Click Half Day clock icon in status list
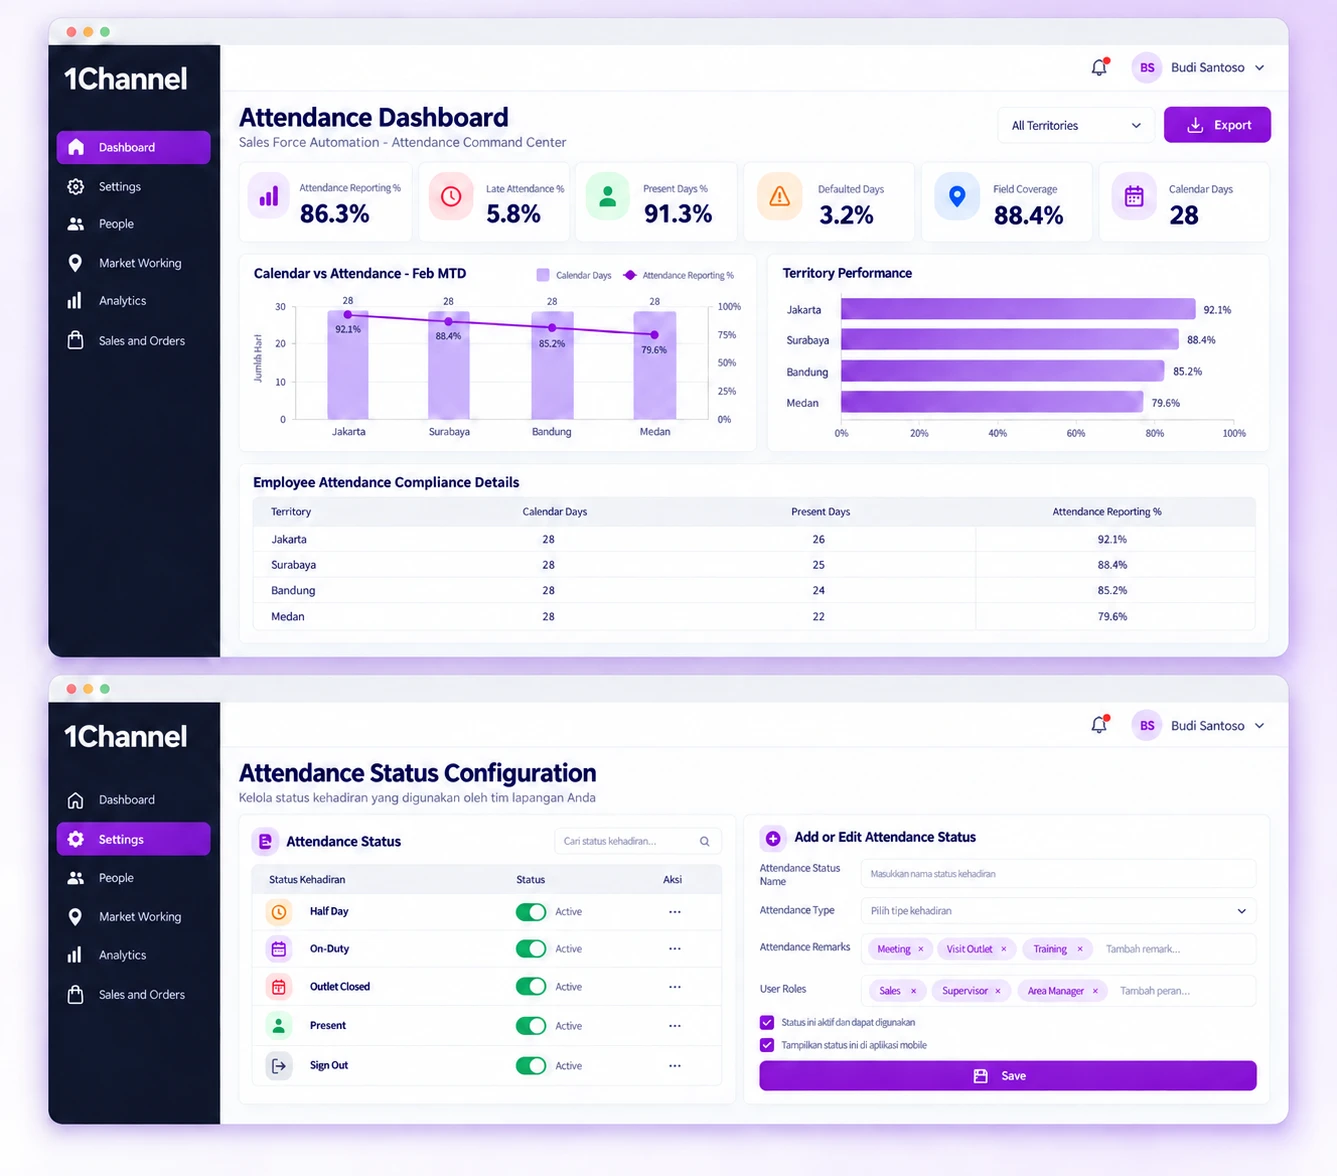Image resolution: width=1337 pixels, height=1176 pixels. click(x=279, y=912)
